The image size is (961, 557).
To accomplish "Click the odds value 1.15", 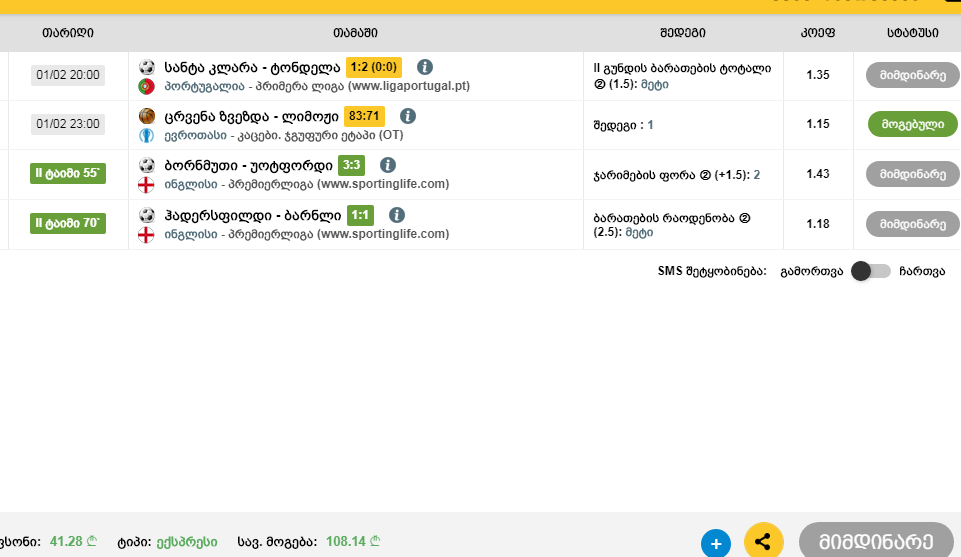I will 818,124.
